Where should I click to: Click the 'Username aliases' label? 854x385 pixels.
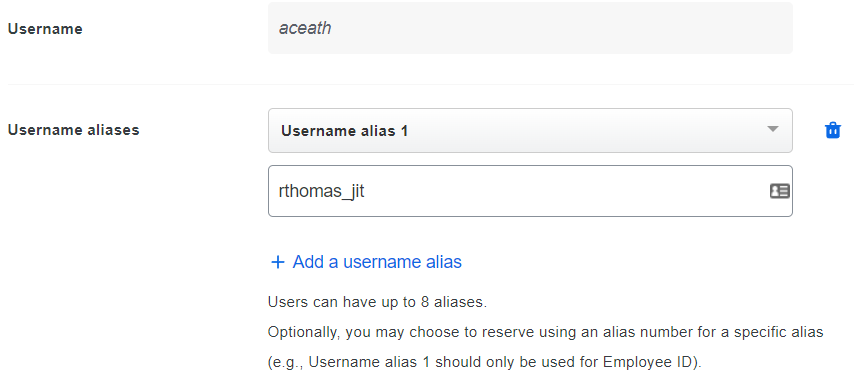(x=74, y=130)
